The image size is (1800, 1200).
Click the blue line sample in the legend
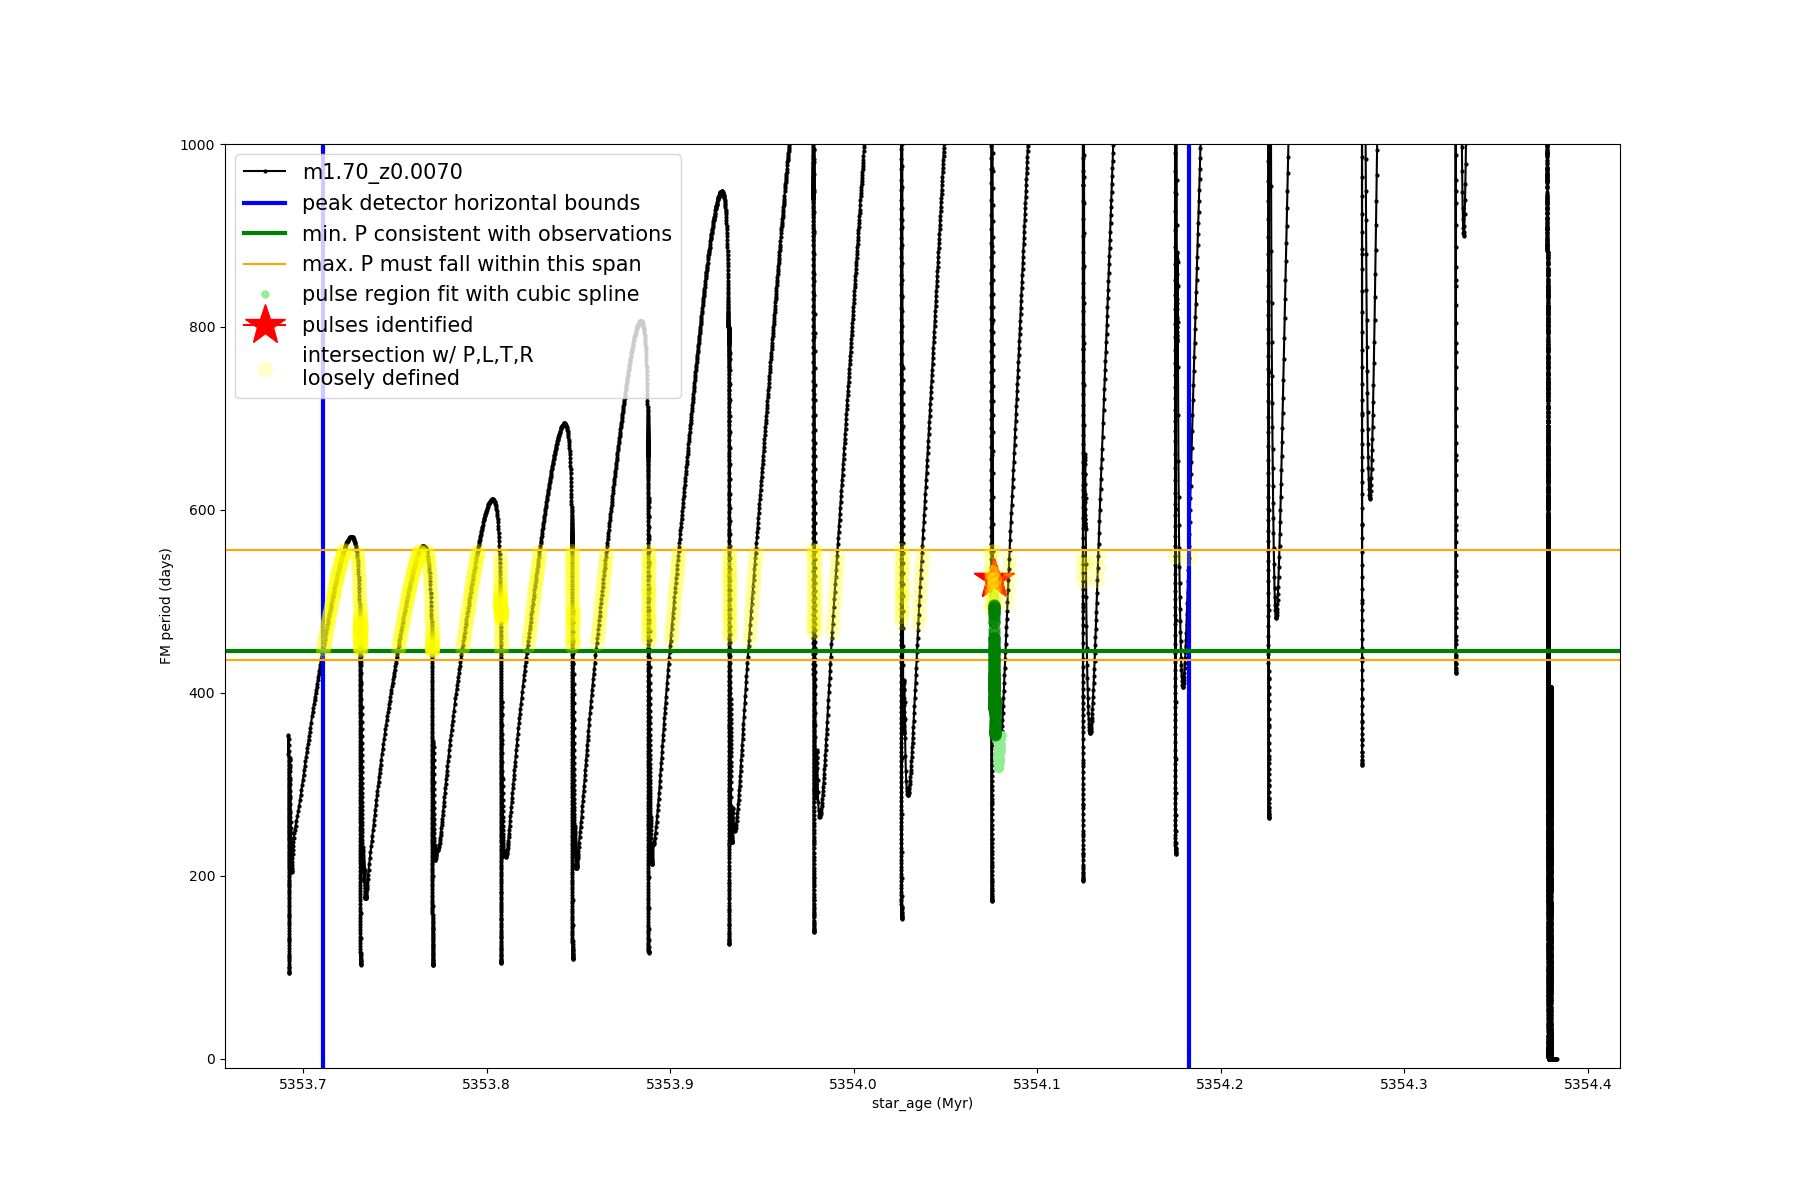point(265,203)
